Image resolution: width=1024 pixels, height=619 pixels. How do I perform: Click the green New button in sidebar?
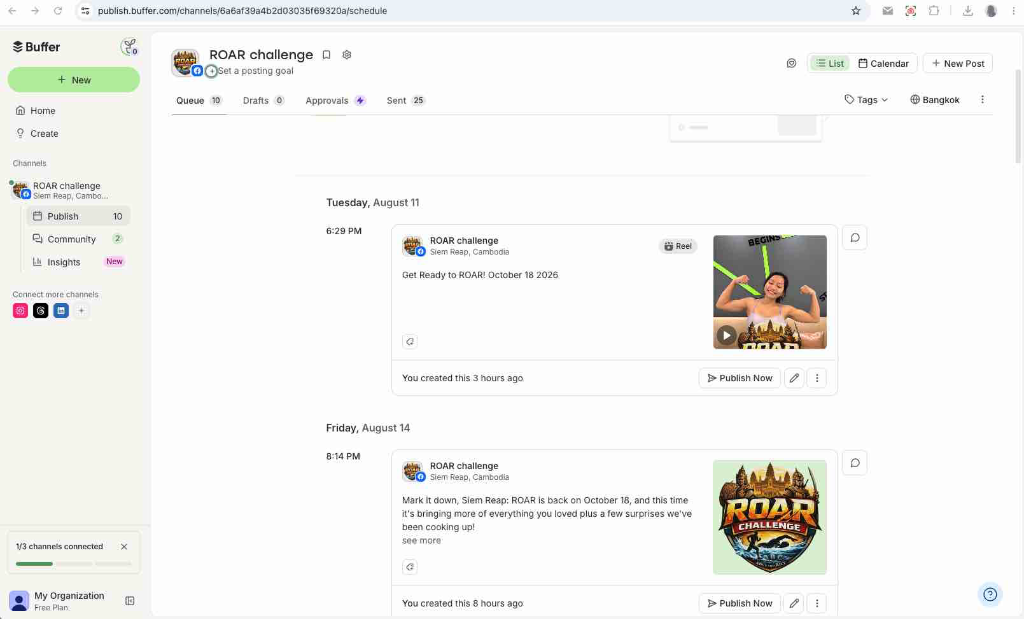coord(74,80)
